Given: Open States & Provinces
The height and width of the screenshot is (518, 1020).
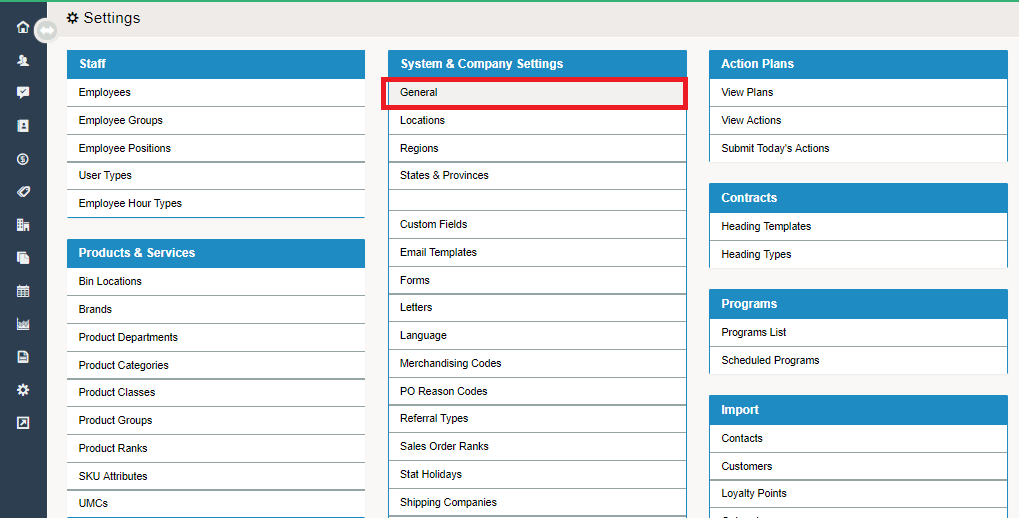Looking at the screenshot, I should [537, 176].
